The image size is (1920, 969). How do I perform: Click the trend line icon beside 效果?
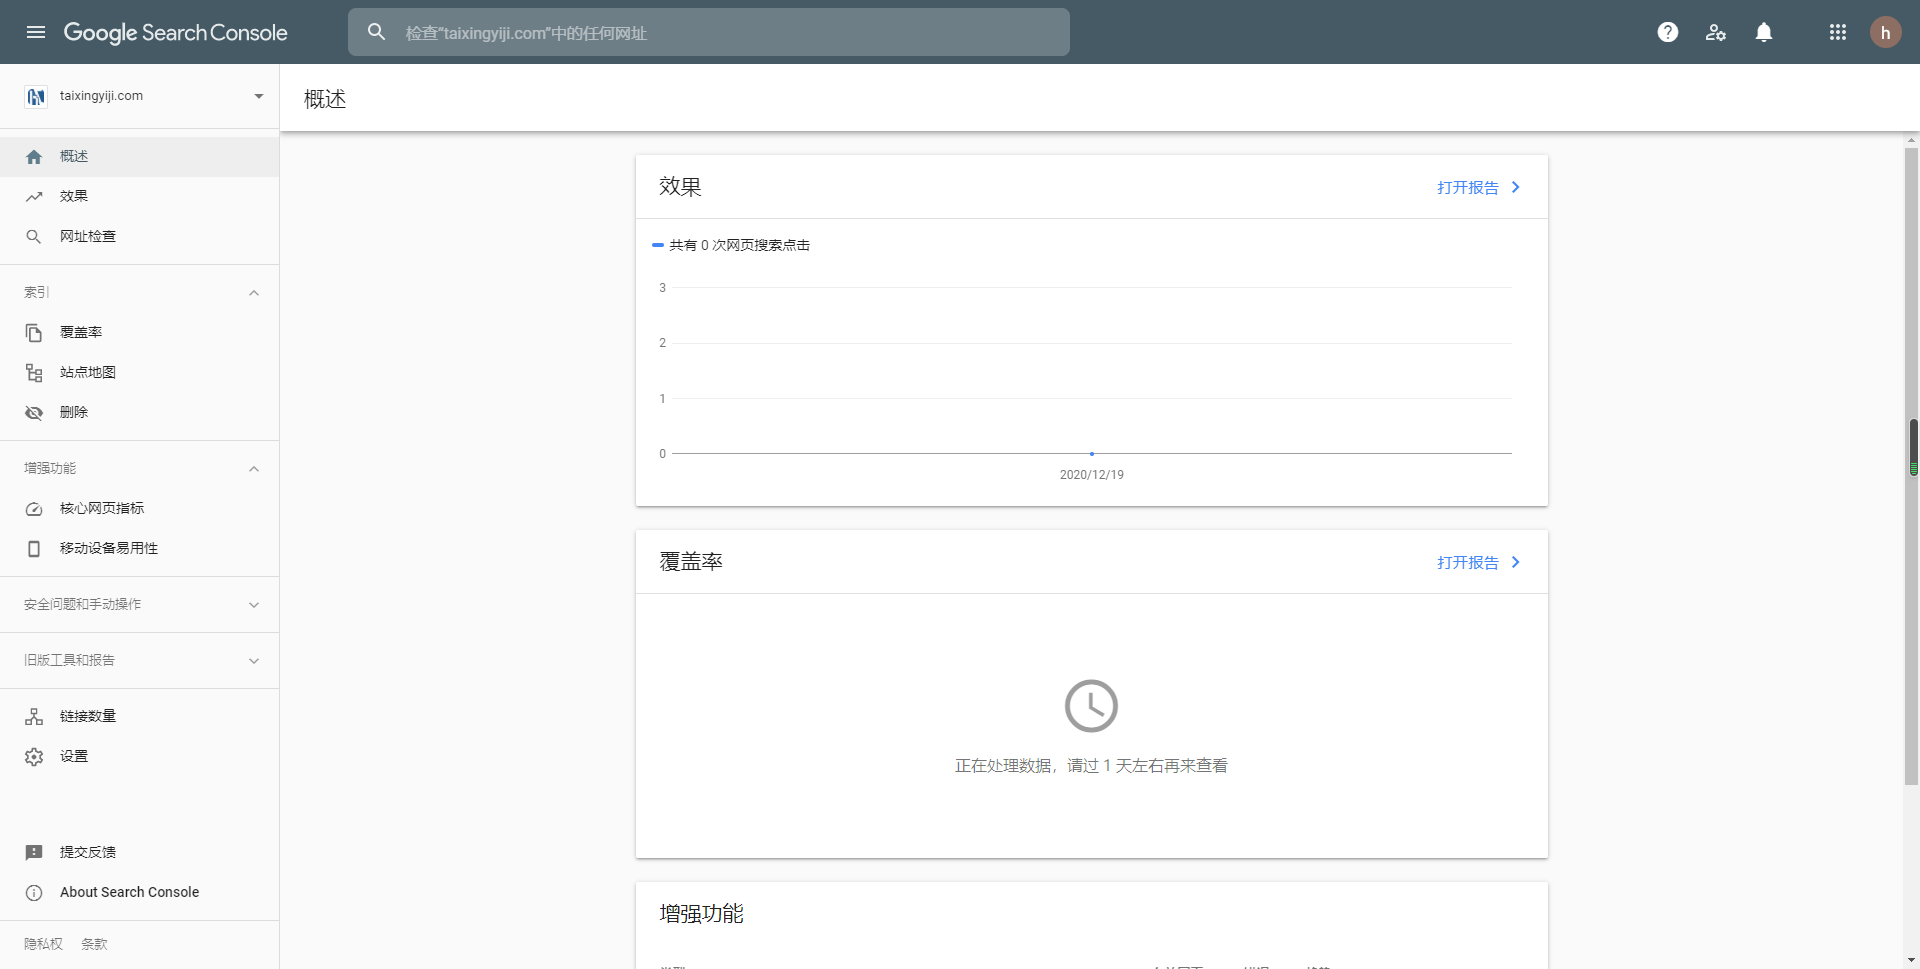[34, 197]
